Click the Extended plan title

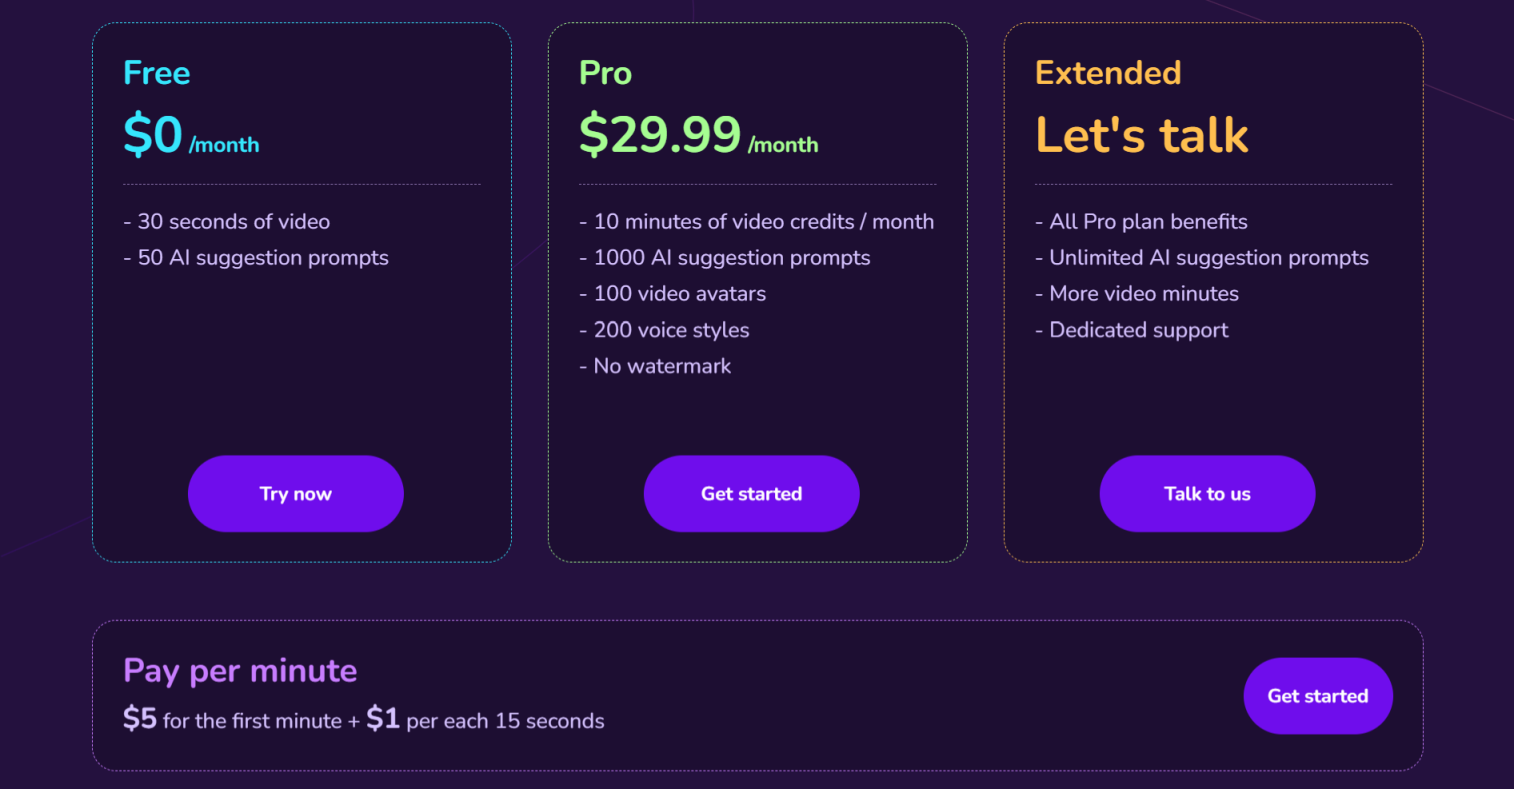pos(1108,73)
